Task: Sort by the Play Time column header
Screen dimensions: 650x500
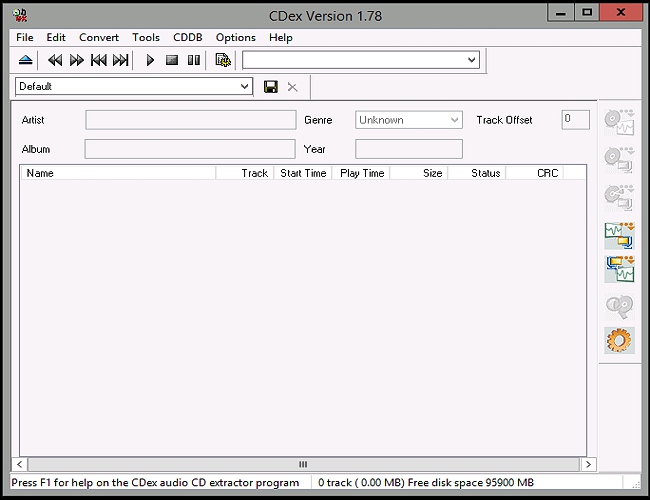Action: (361, 173)
